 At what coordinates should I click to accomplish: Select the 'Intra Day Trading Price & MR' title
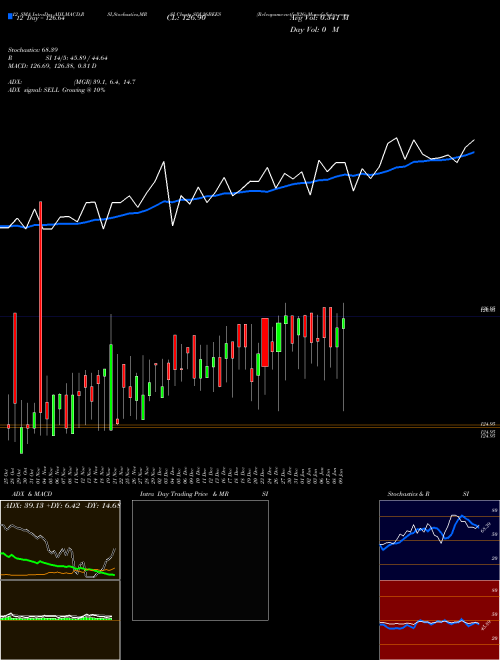click(185, 494)
